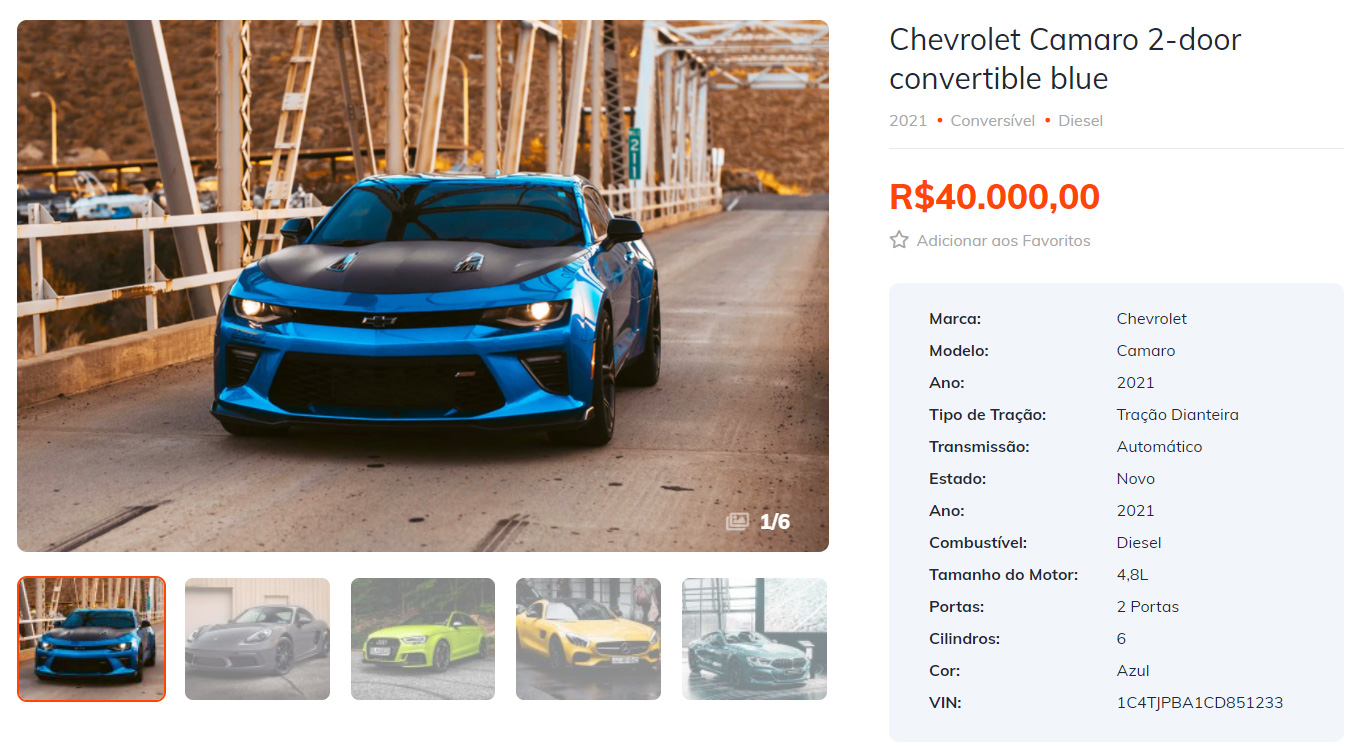Select the dark green BMW thumbnail

[x=754, y=639]
